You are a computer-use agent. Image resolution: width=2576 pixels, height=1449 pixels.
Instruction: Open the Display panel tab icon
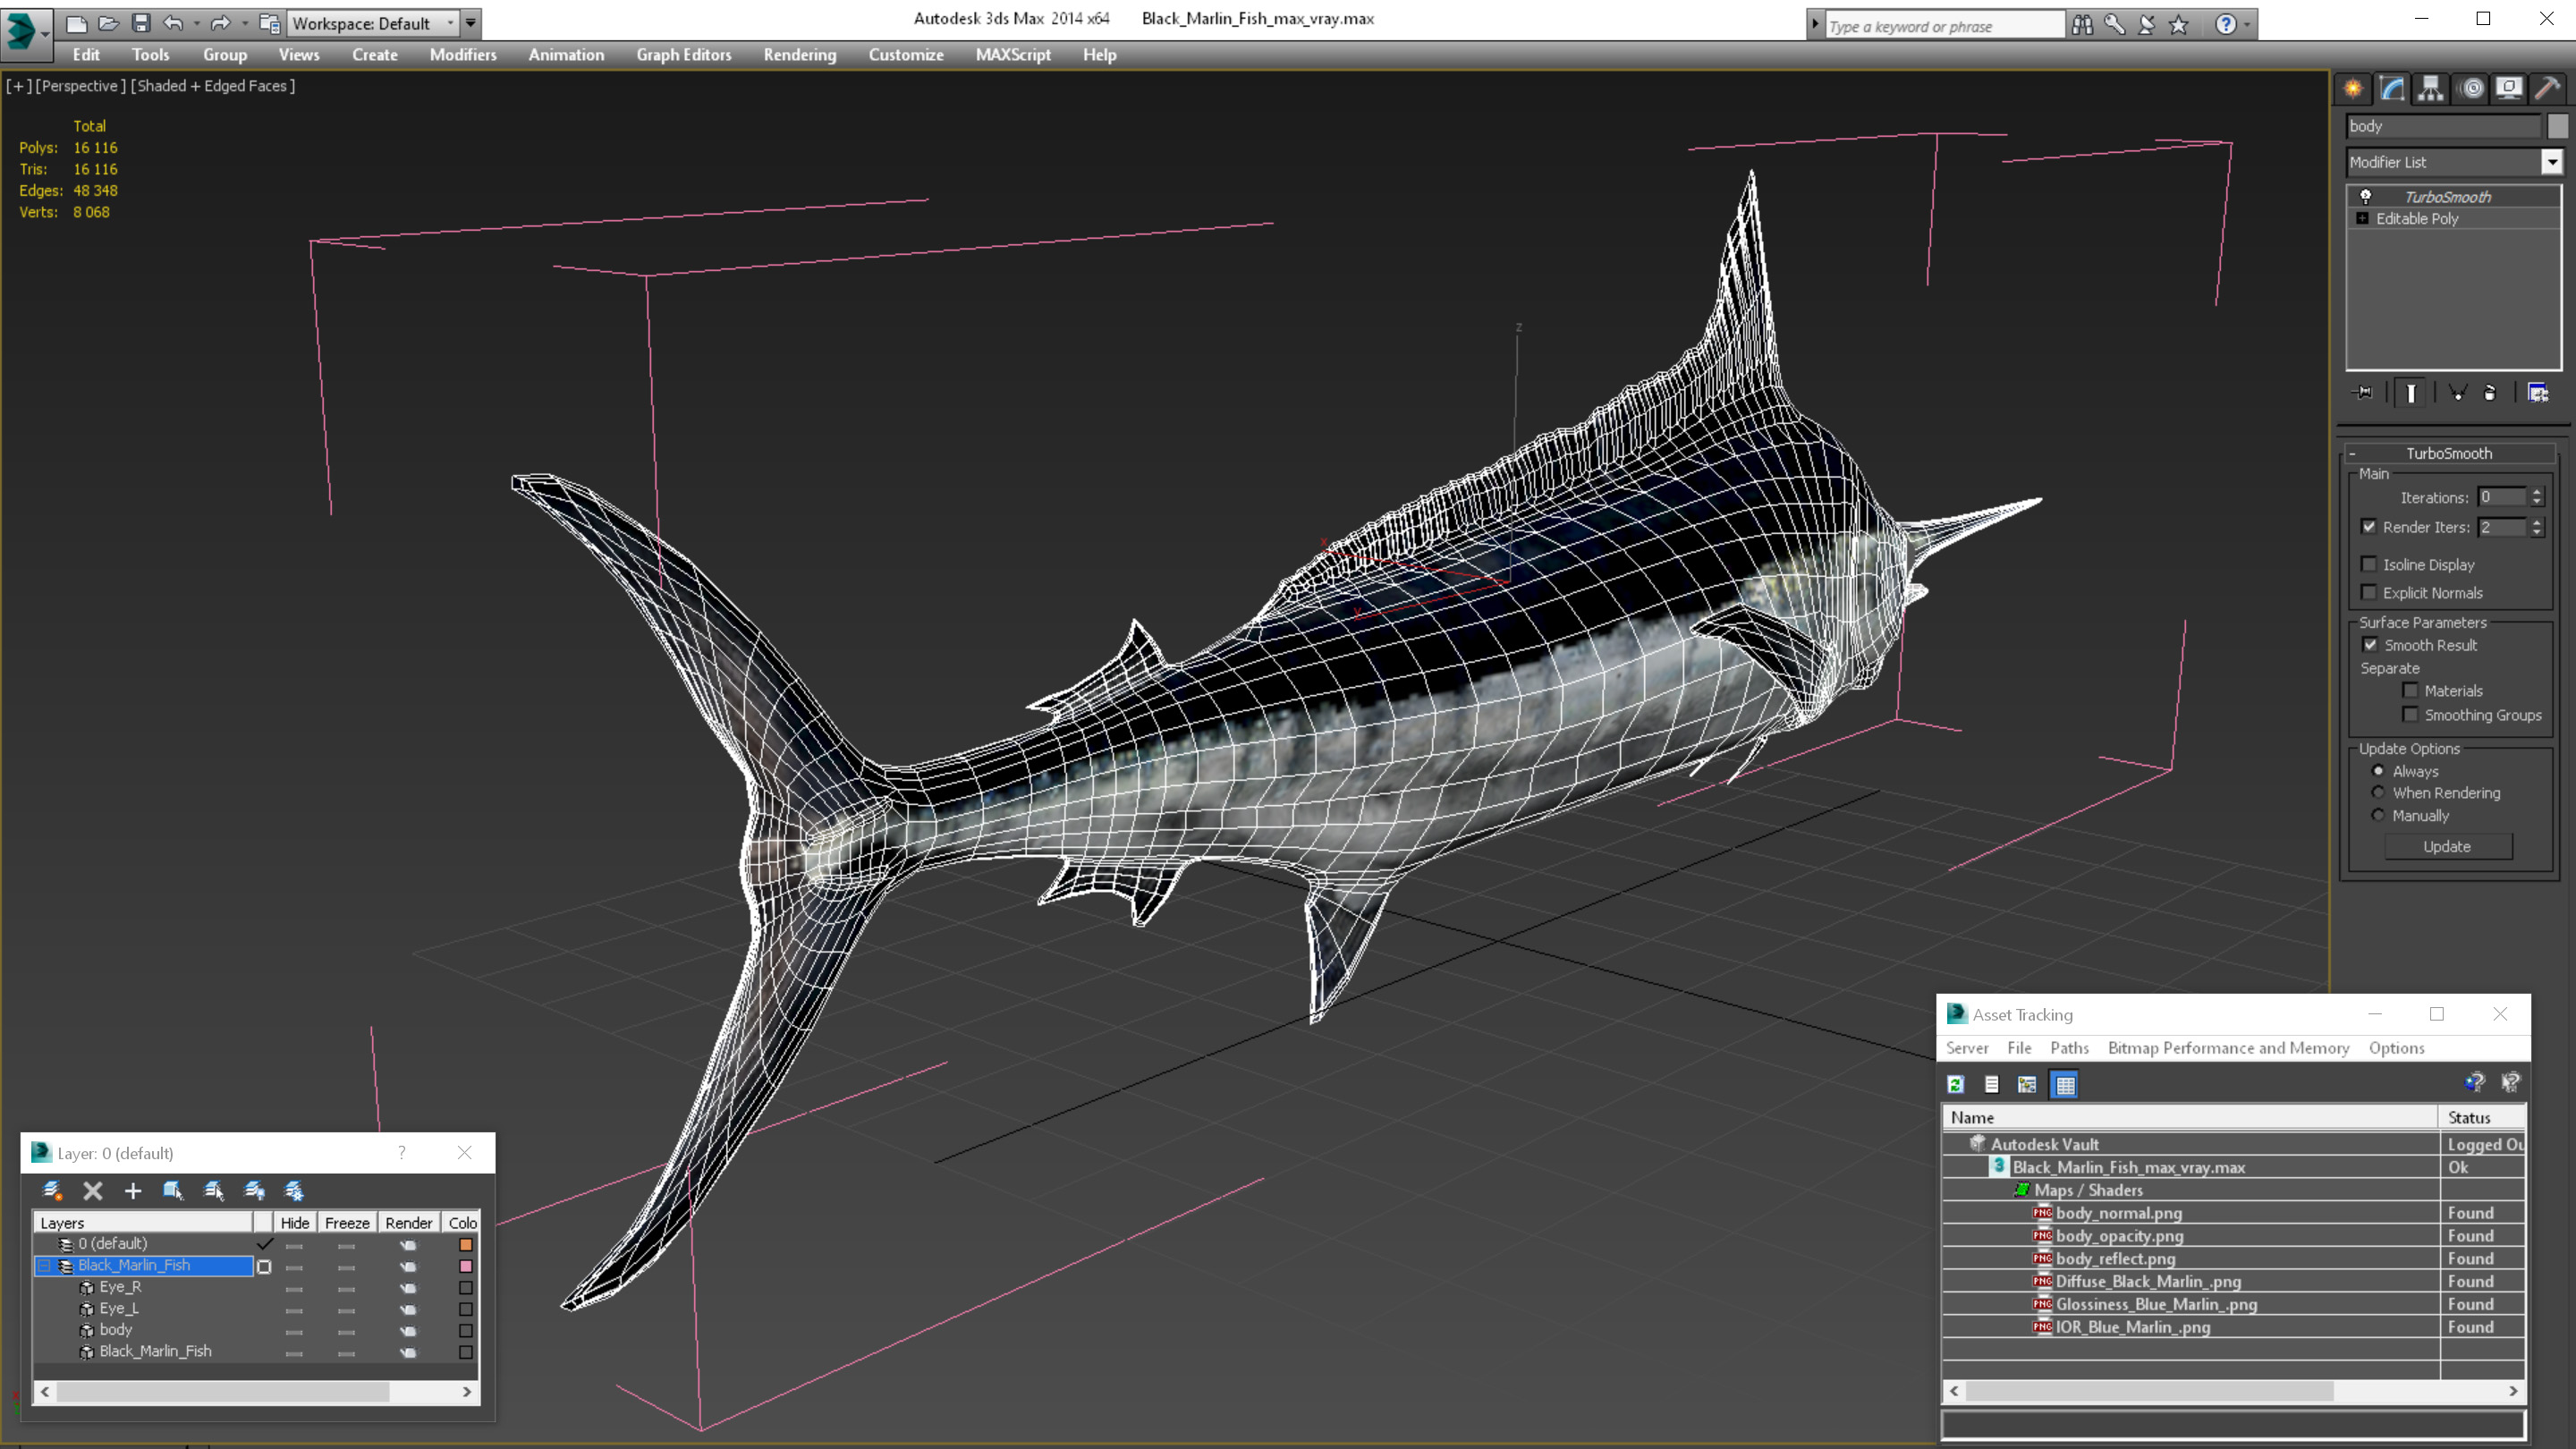pyautogui.click(x=2509, y=88)
